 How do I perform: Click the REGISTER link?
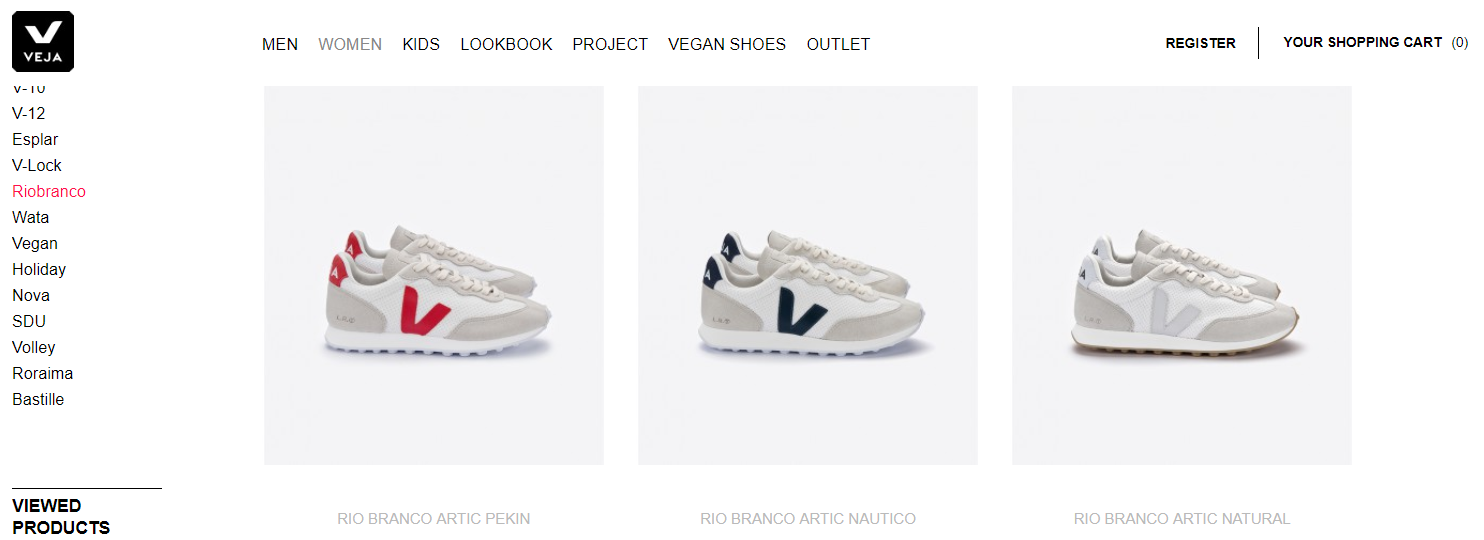tap(1200, 43)
